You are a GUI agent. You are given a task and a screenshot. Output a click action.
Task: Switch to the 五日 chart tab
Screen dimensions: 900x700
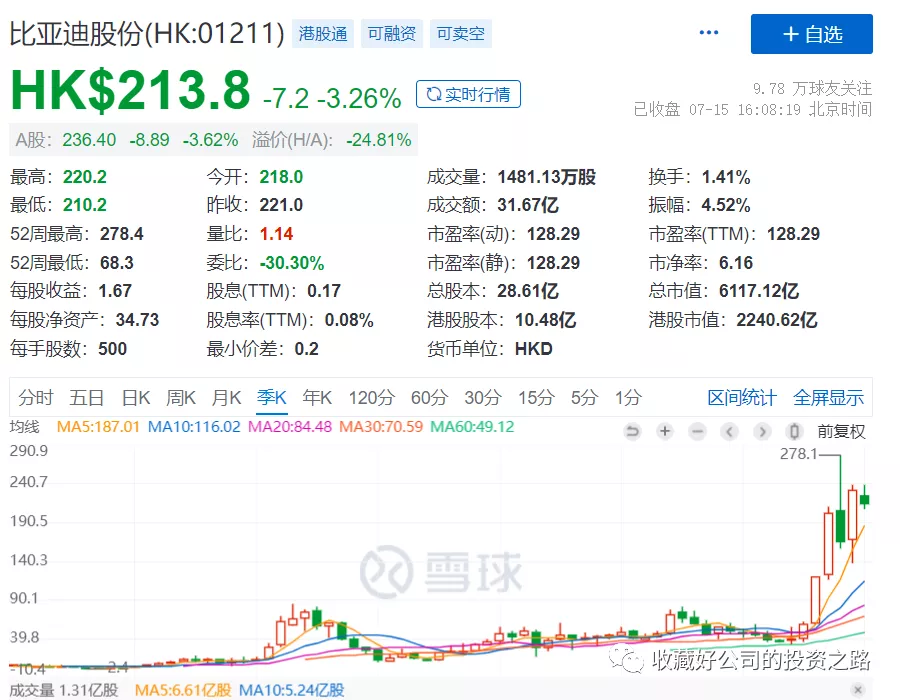coord(86,398)
